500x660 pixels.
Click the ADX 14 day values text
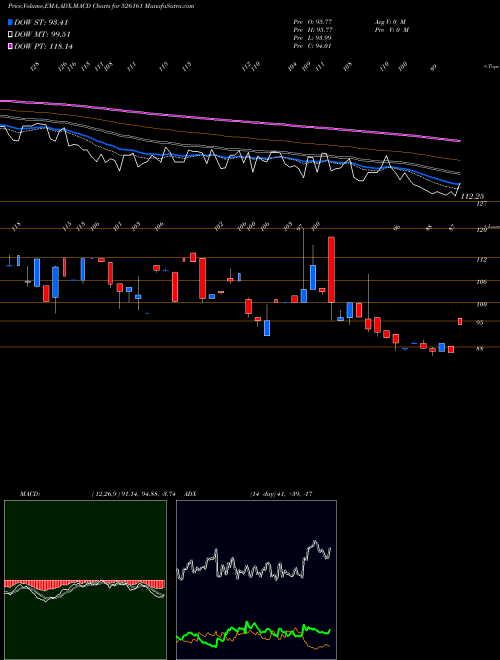pos(281,494)
